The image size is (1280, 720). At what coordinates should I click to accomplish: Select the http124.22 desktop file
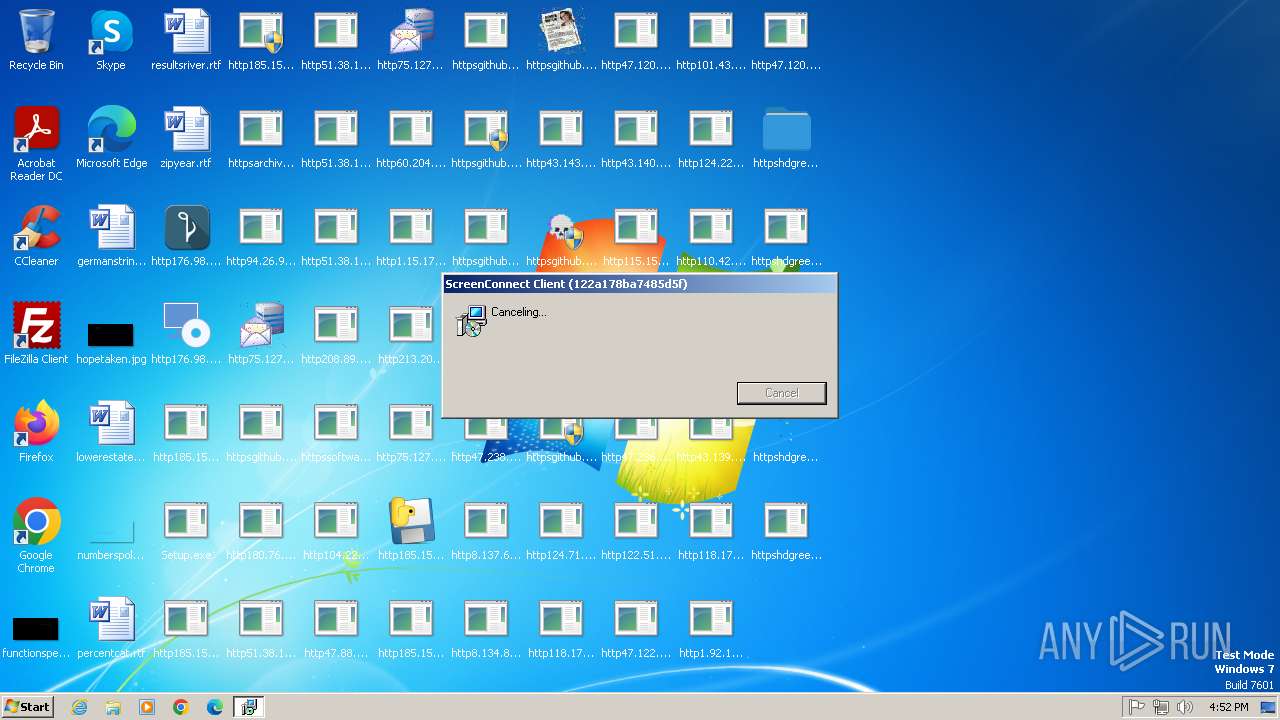tap(711, 138)
